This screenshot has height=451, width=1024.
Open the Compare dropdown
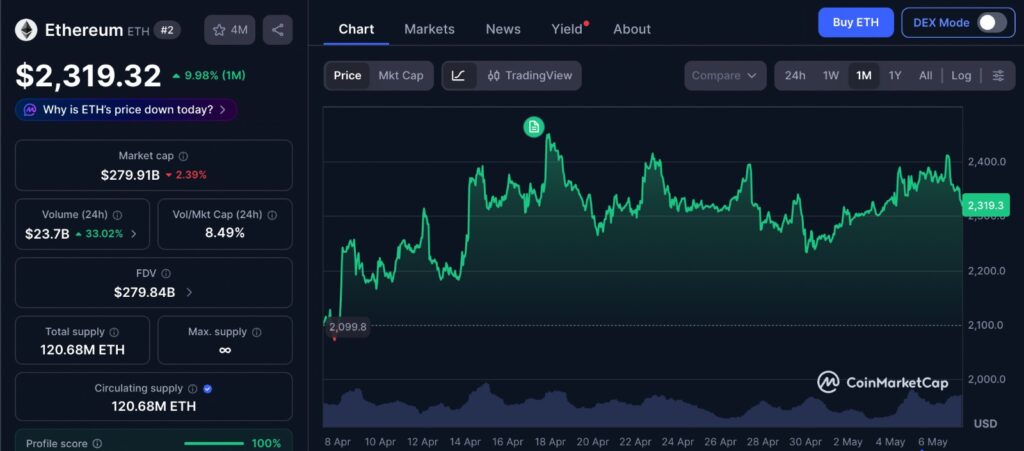725,76
